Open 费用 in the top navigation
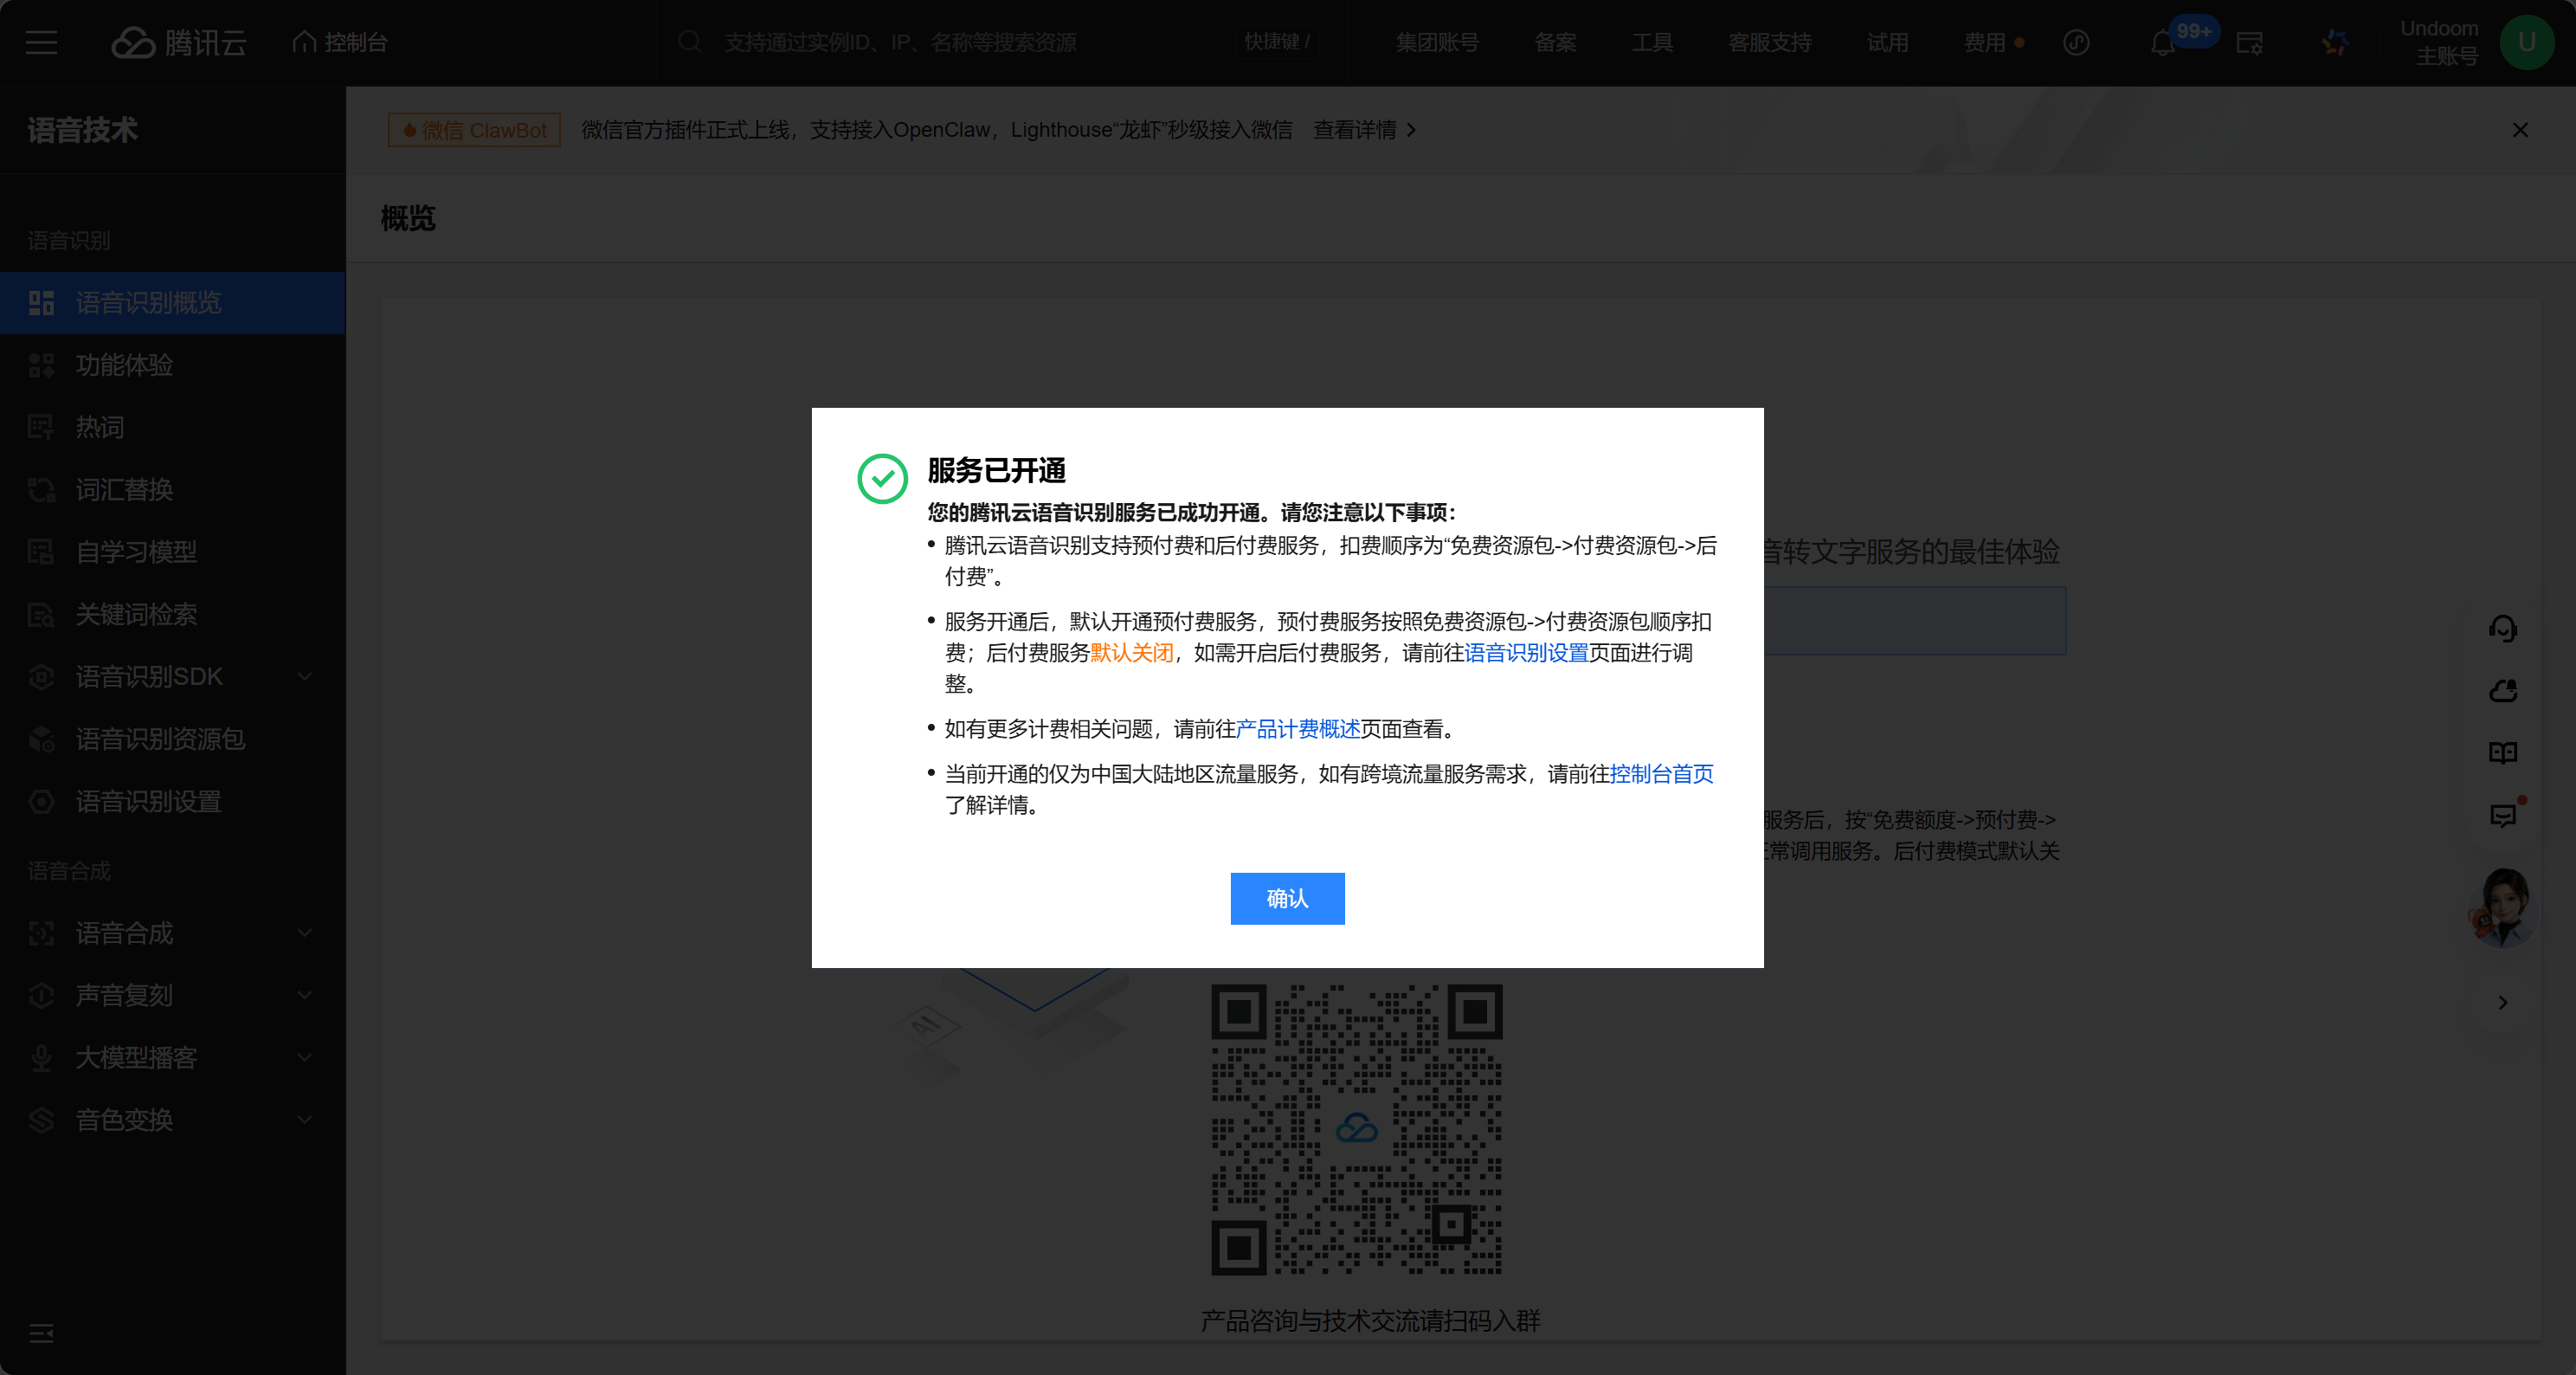The width and height of the screenshot is (2576, 1375). click(x=1984, y=42)
